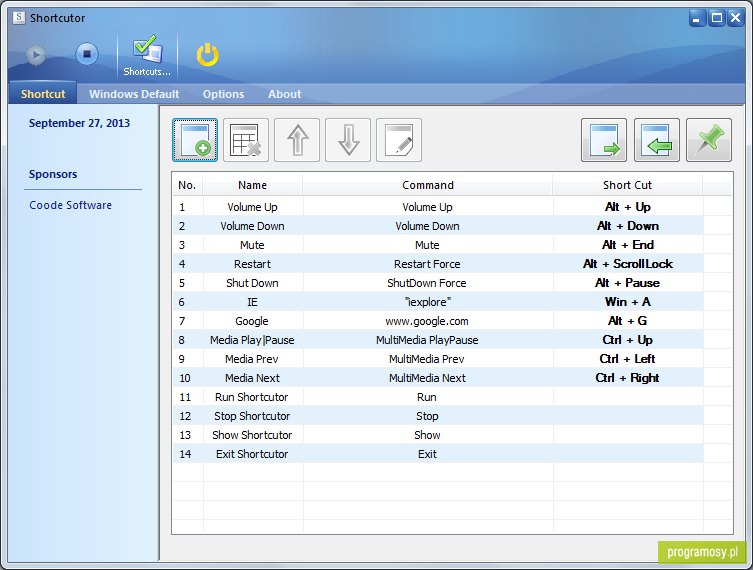Screen dimensions: 753x570
Task: Select the Run Shortcutor row
Action: (x=438, y=397)
